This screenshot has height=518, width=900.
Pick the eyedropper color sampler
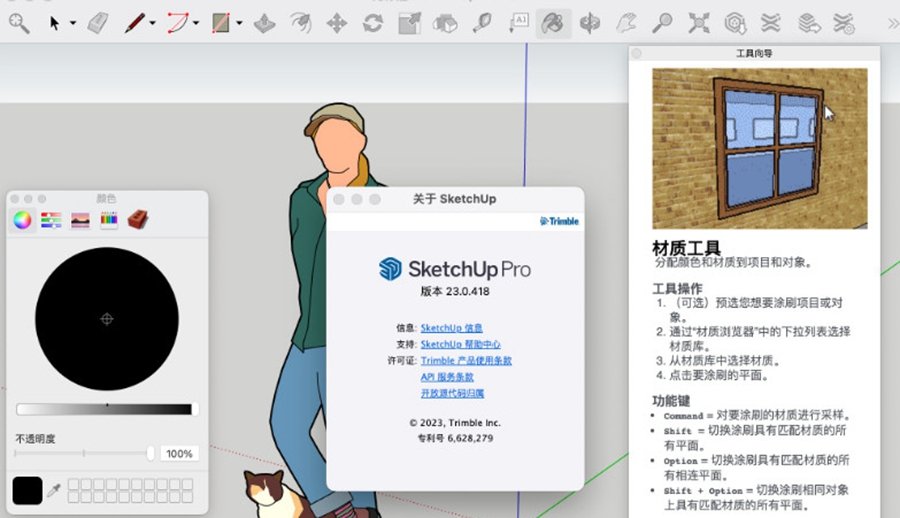[54, 490]
